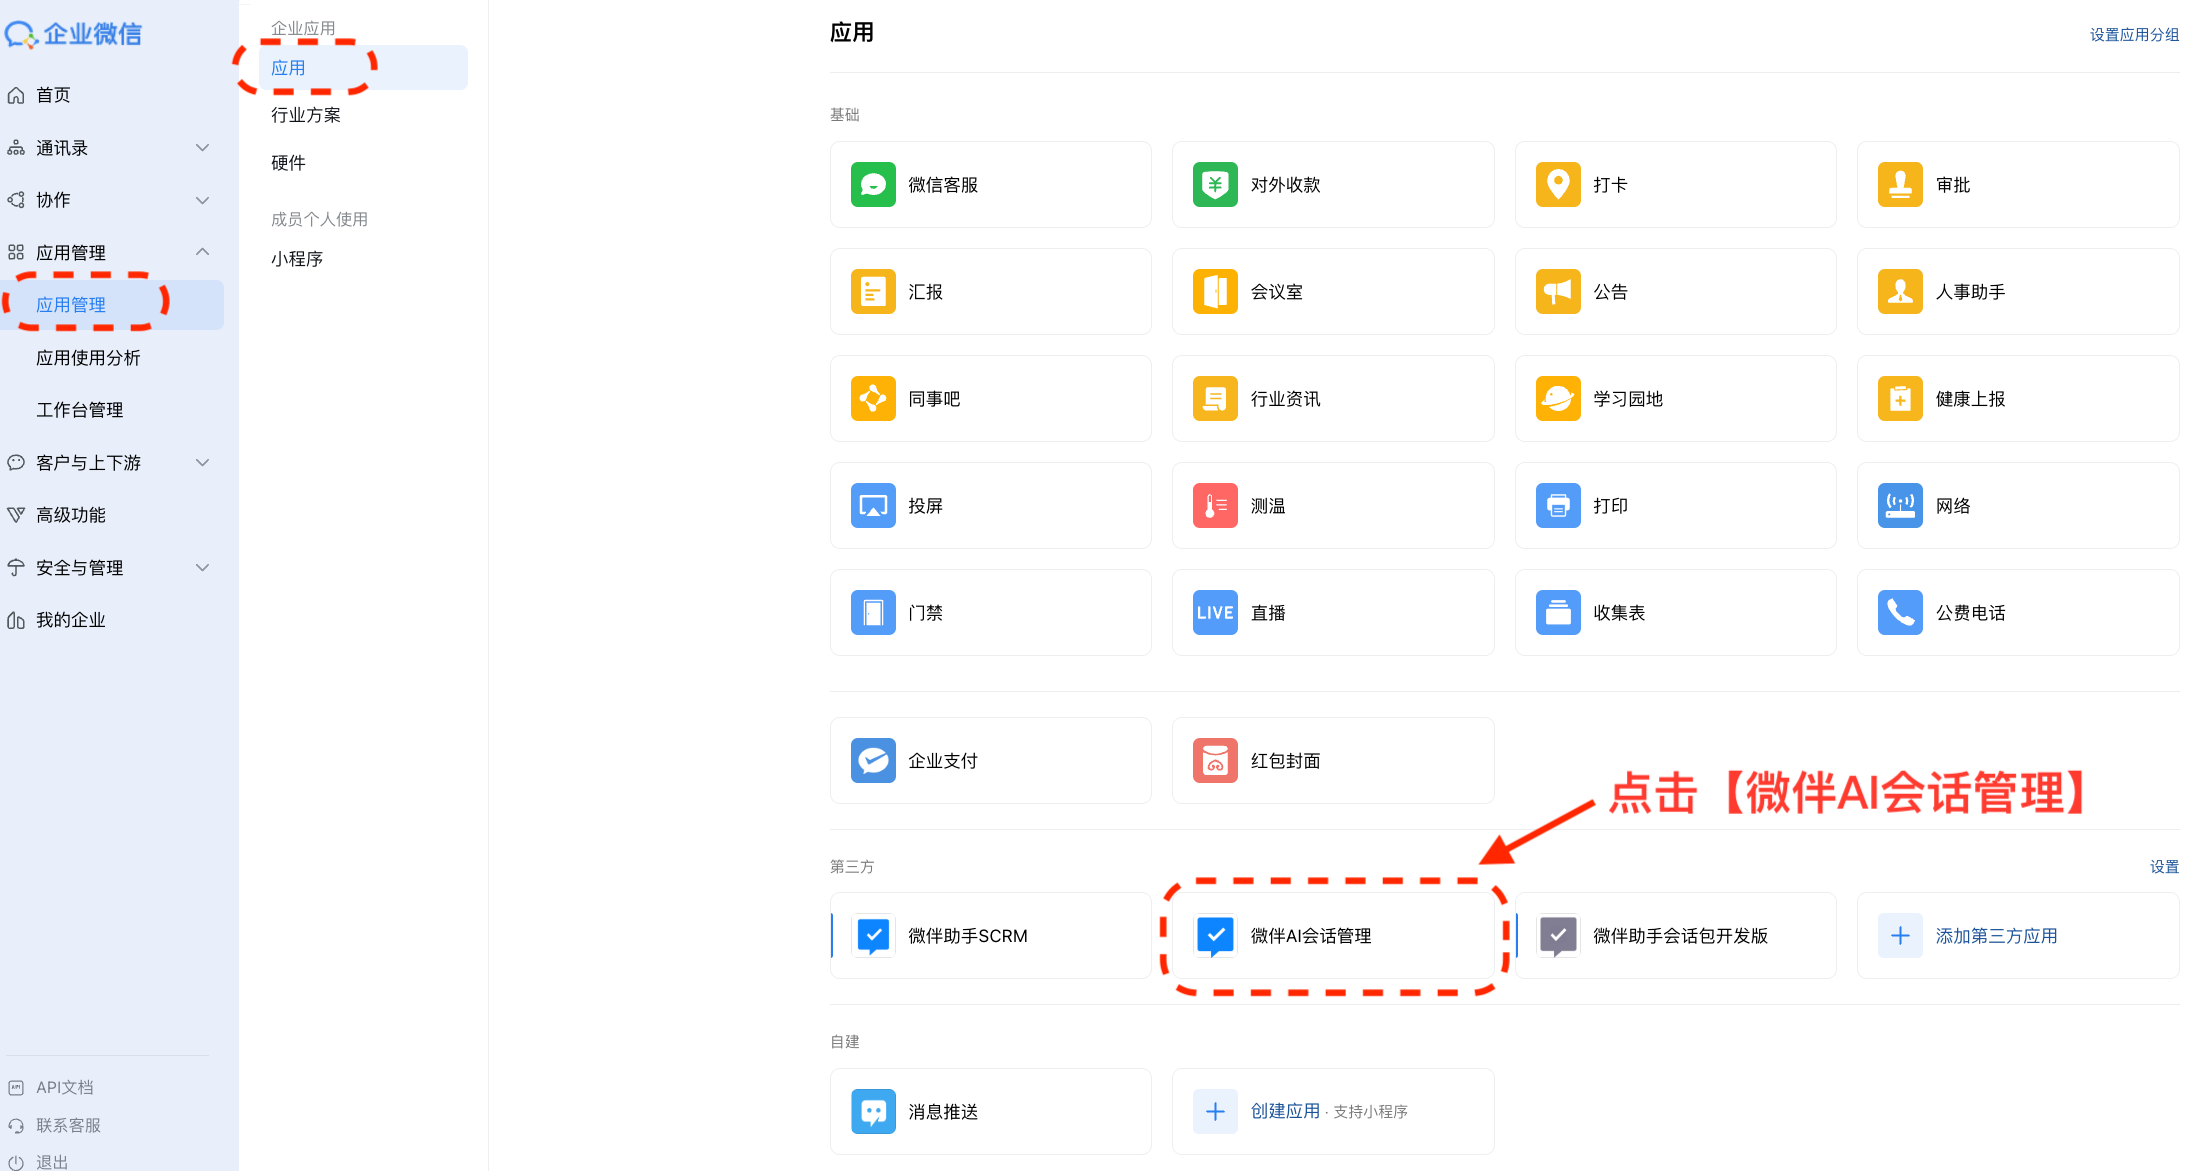Switch to the 小程序 tab
The height and width of the screenshot is (1171, 2190).
[297, 259]
